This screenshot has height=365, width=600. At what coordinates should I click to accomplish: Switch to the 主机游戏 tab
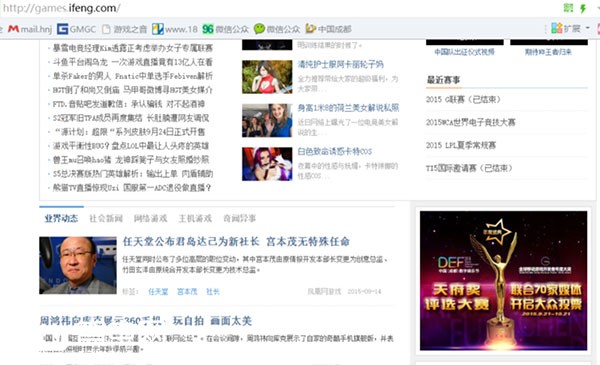pos(195,218)
